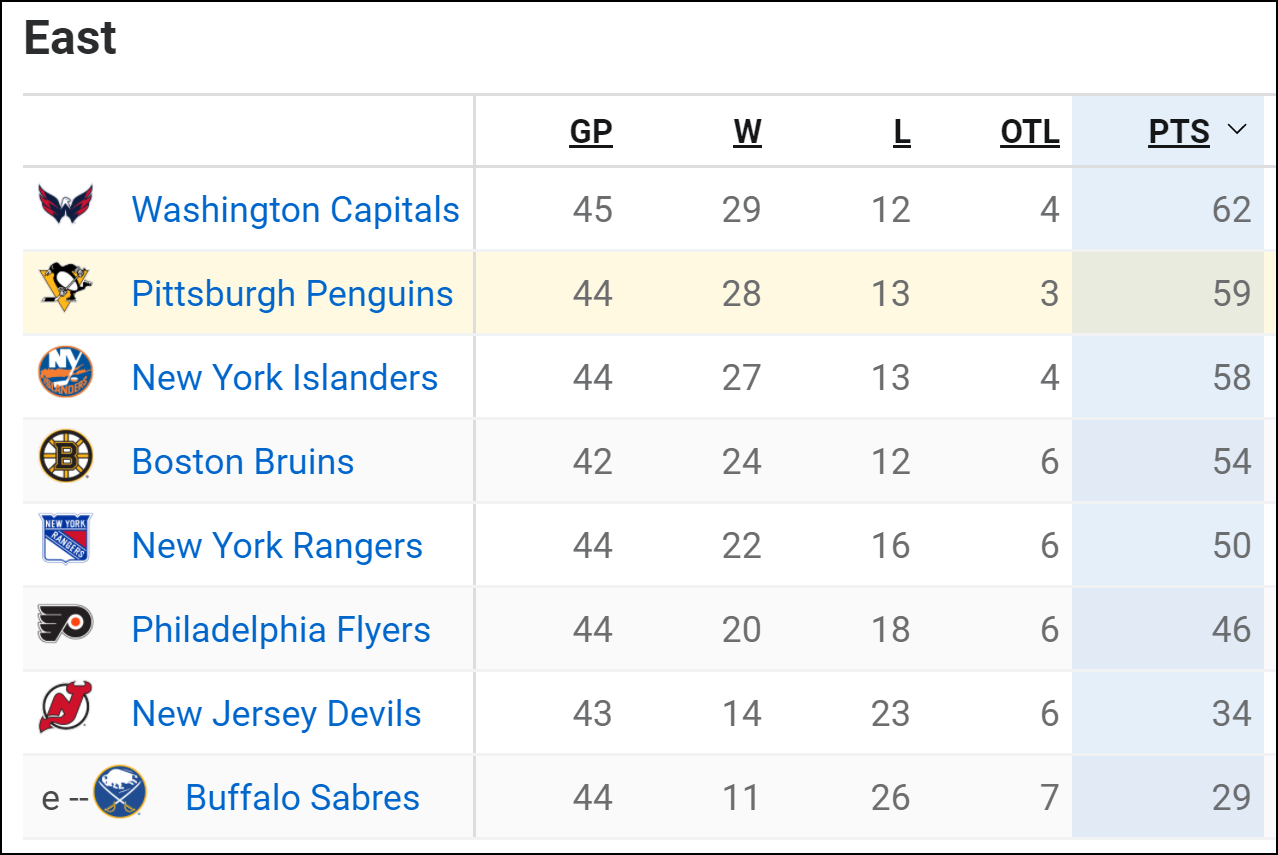This screenshot has height=855, width=1278.
Task: Click the New York Rangers logo
Action: coord(66,540)
